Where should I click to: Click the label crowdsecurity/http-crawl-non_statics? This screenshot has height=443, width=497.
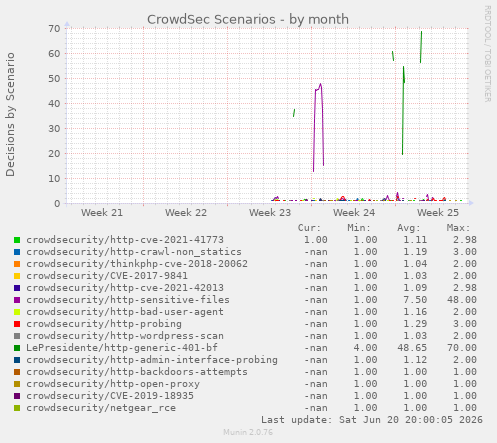[134, 252]
